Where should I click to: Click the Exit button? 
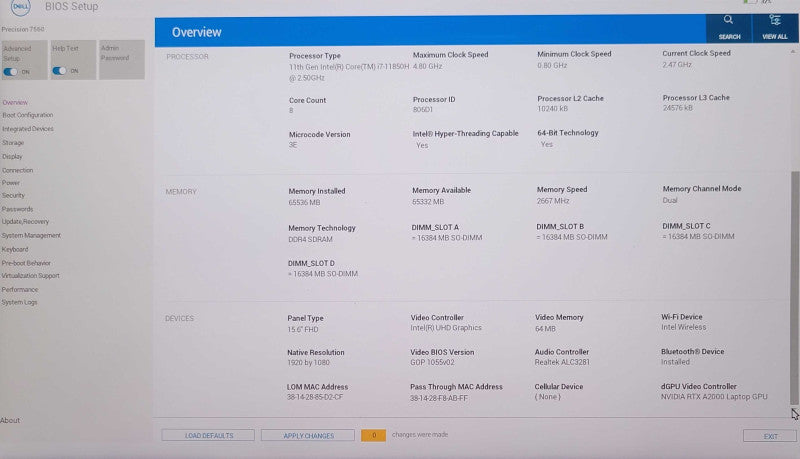tap(770, 436)
